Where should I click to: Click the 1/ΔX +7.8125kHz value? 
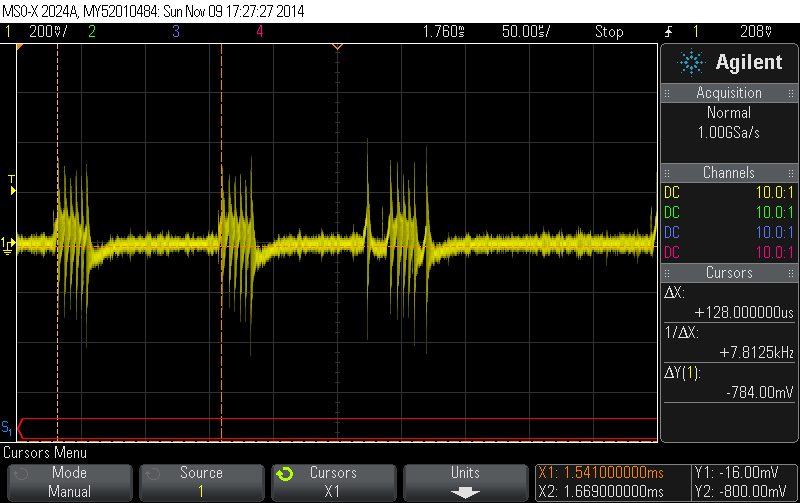pos(757,352)
